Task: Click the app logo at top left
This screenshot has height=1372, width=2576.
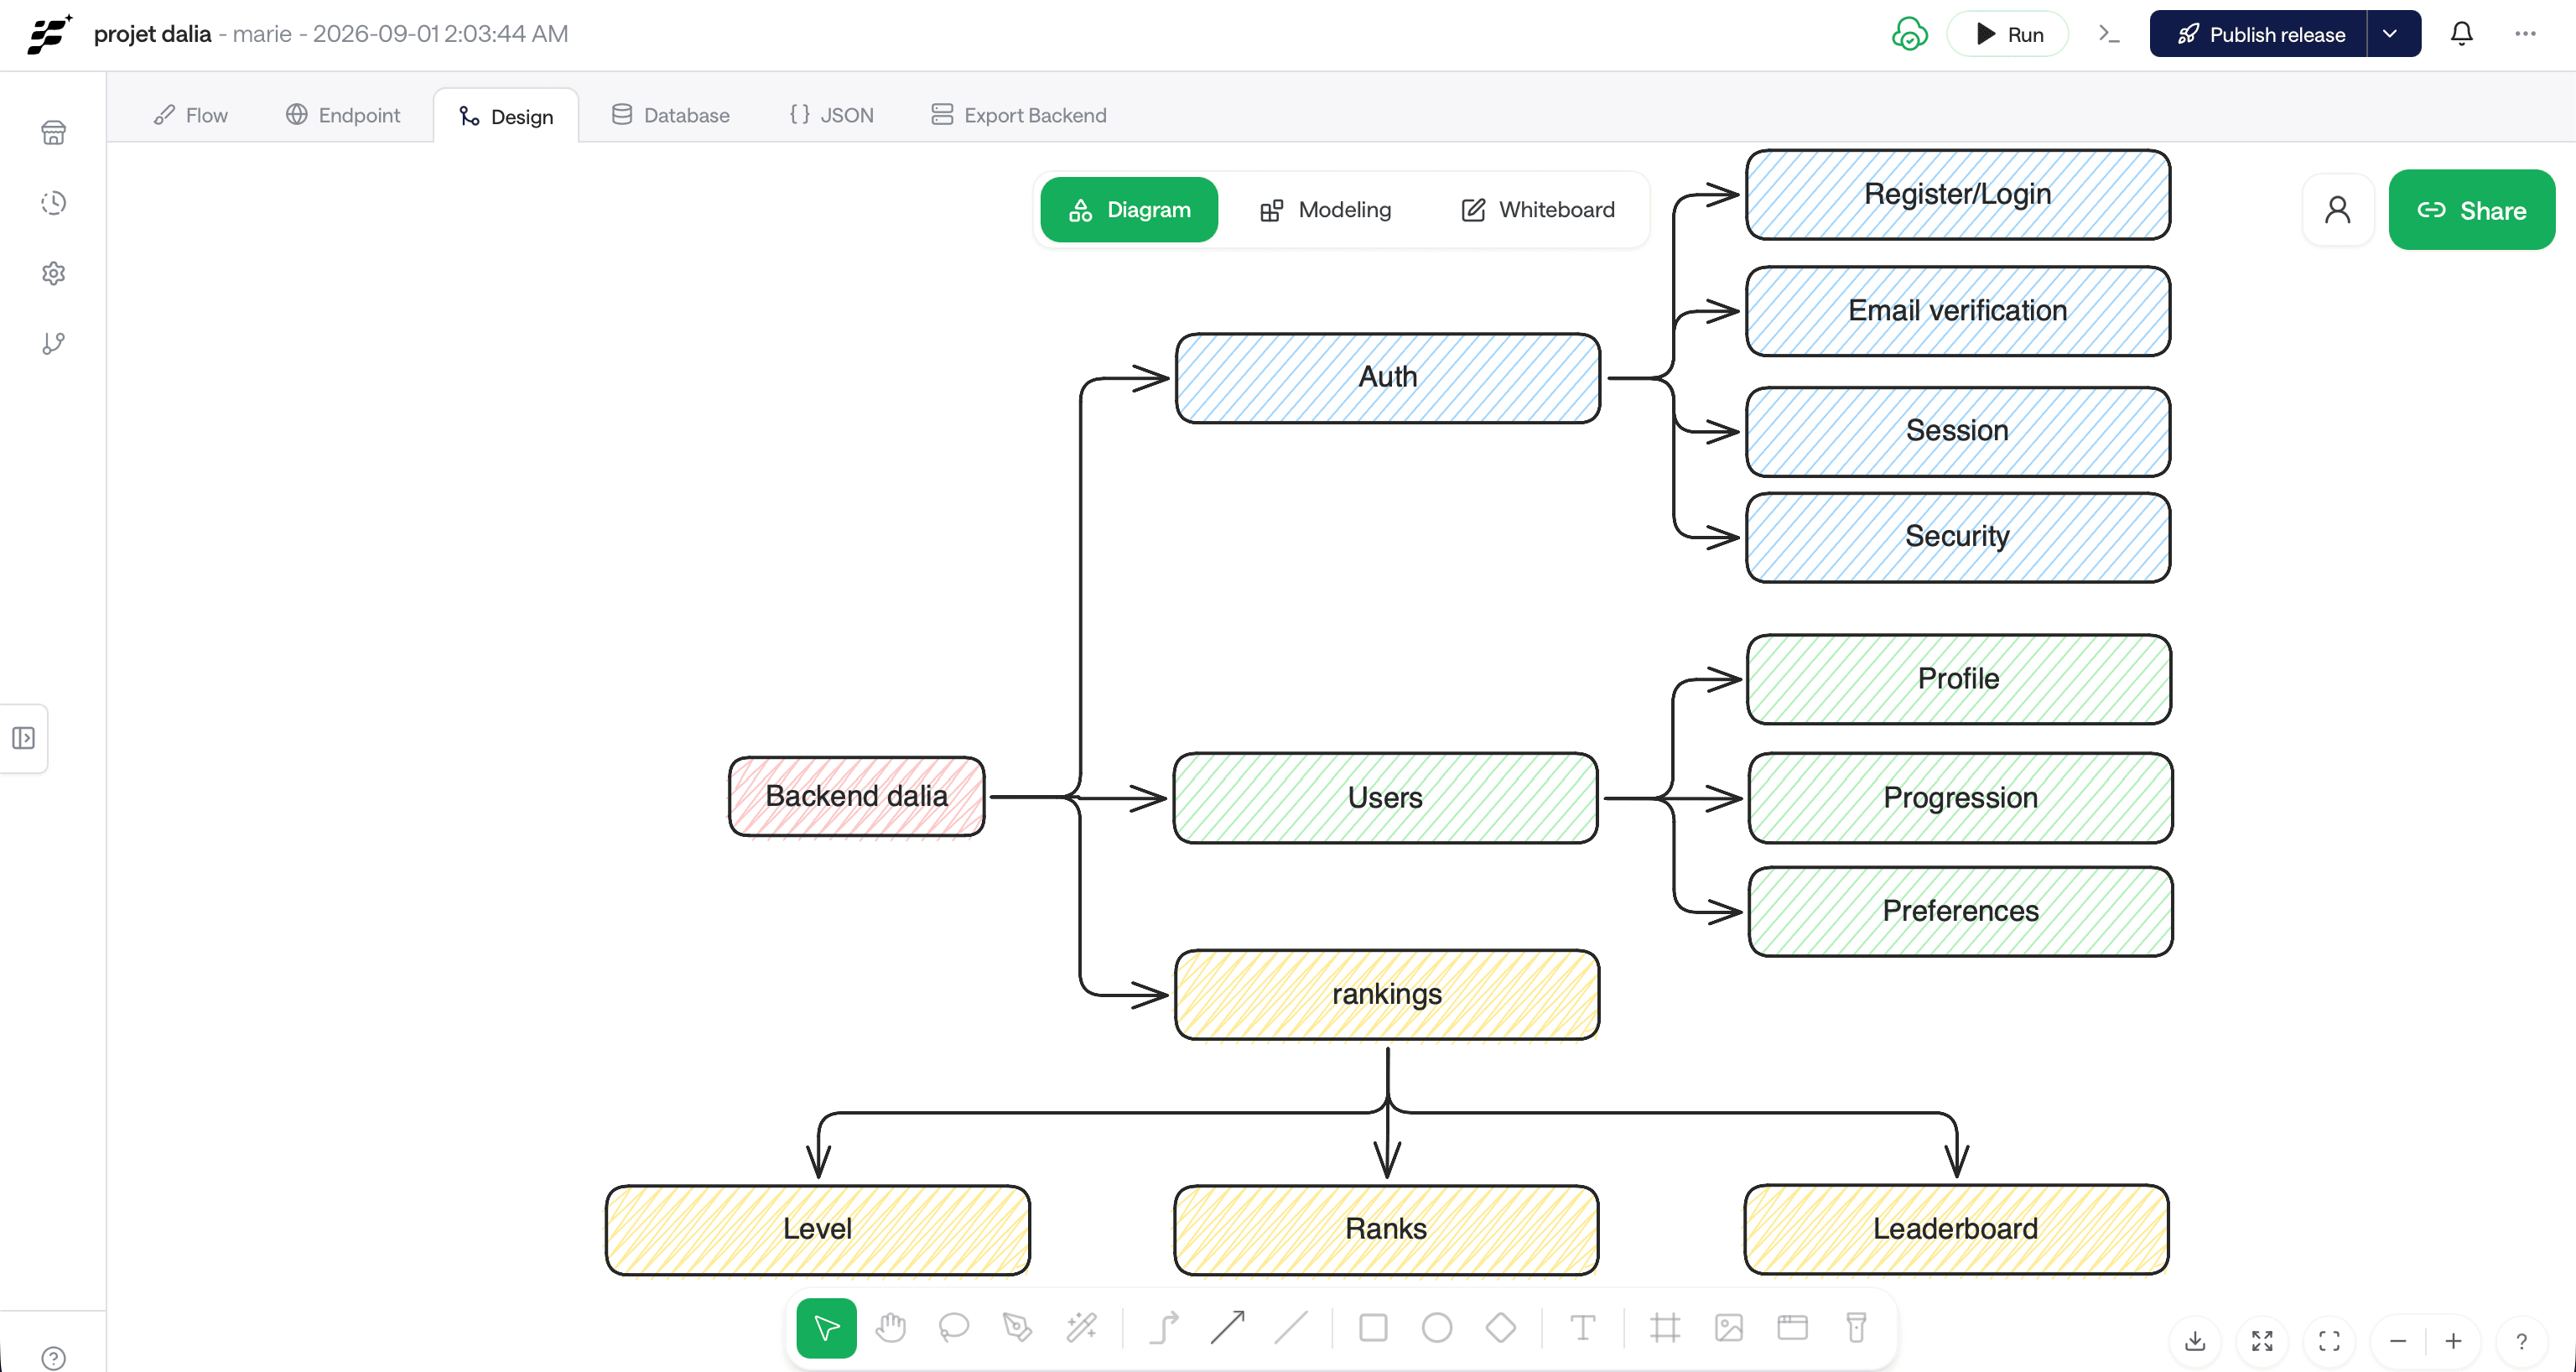Action: 50,34
